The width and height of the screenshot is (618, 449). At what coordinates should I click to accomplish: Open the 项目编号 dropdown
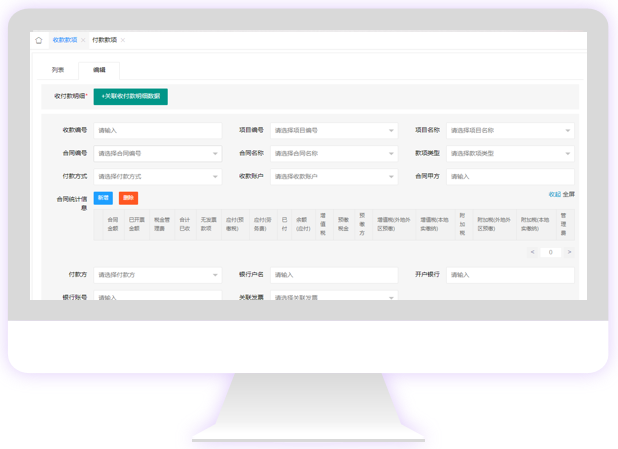334,131
